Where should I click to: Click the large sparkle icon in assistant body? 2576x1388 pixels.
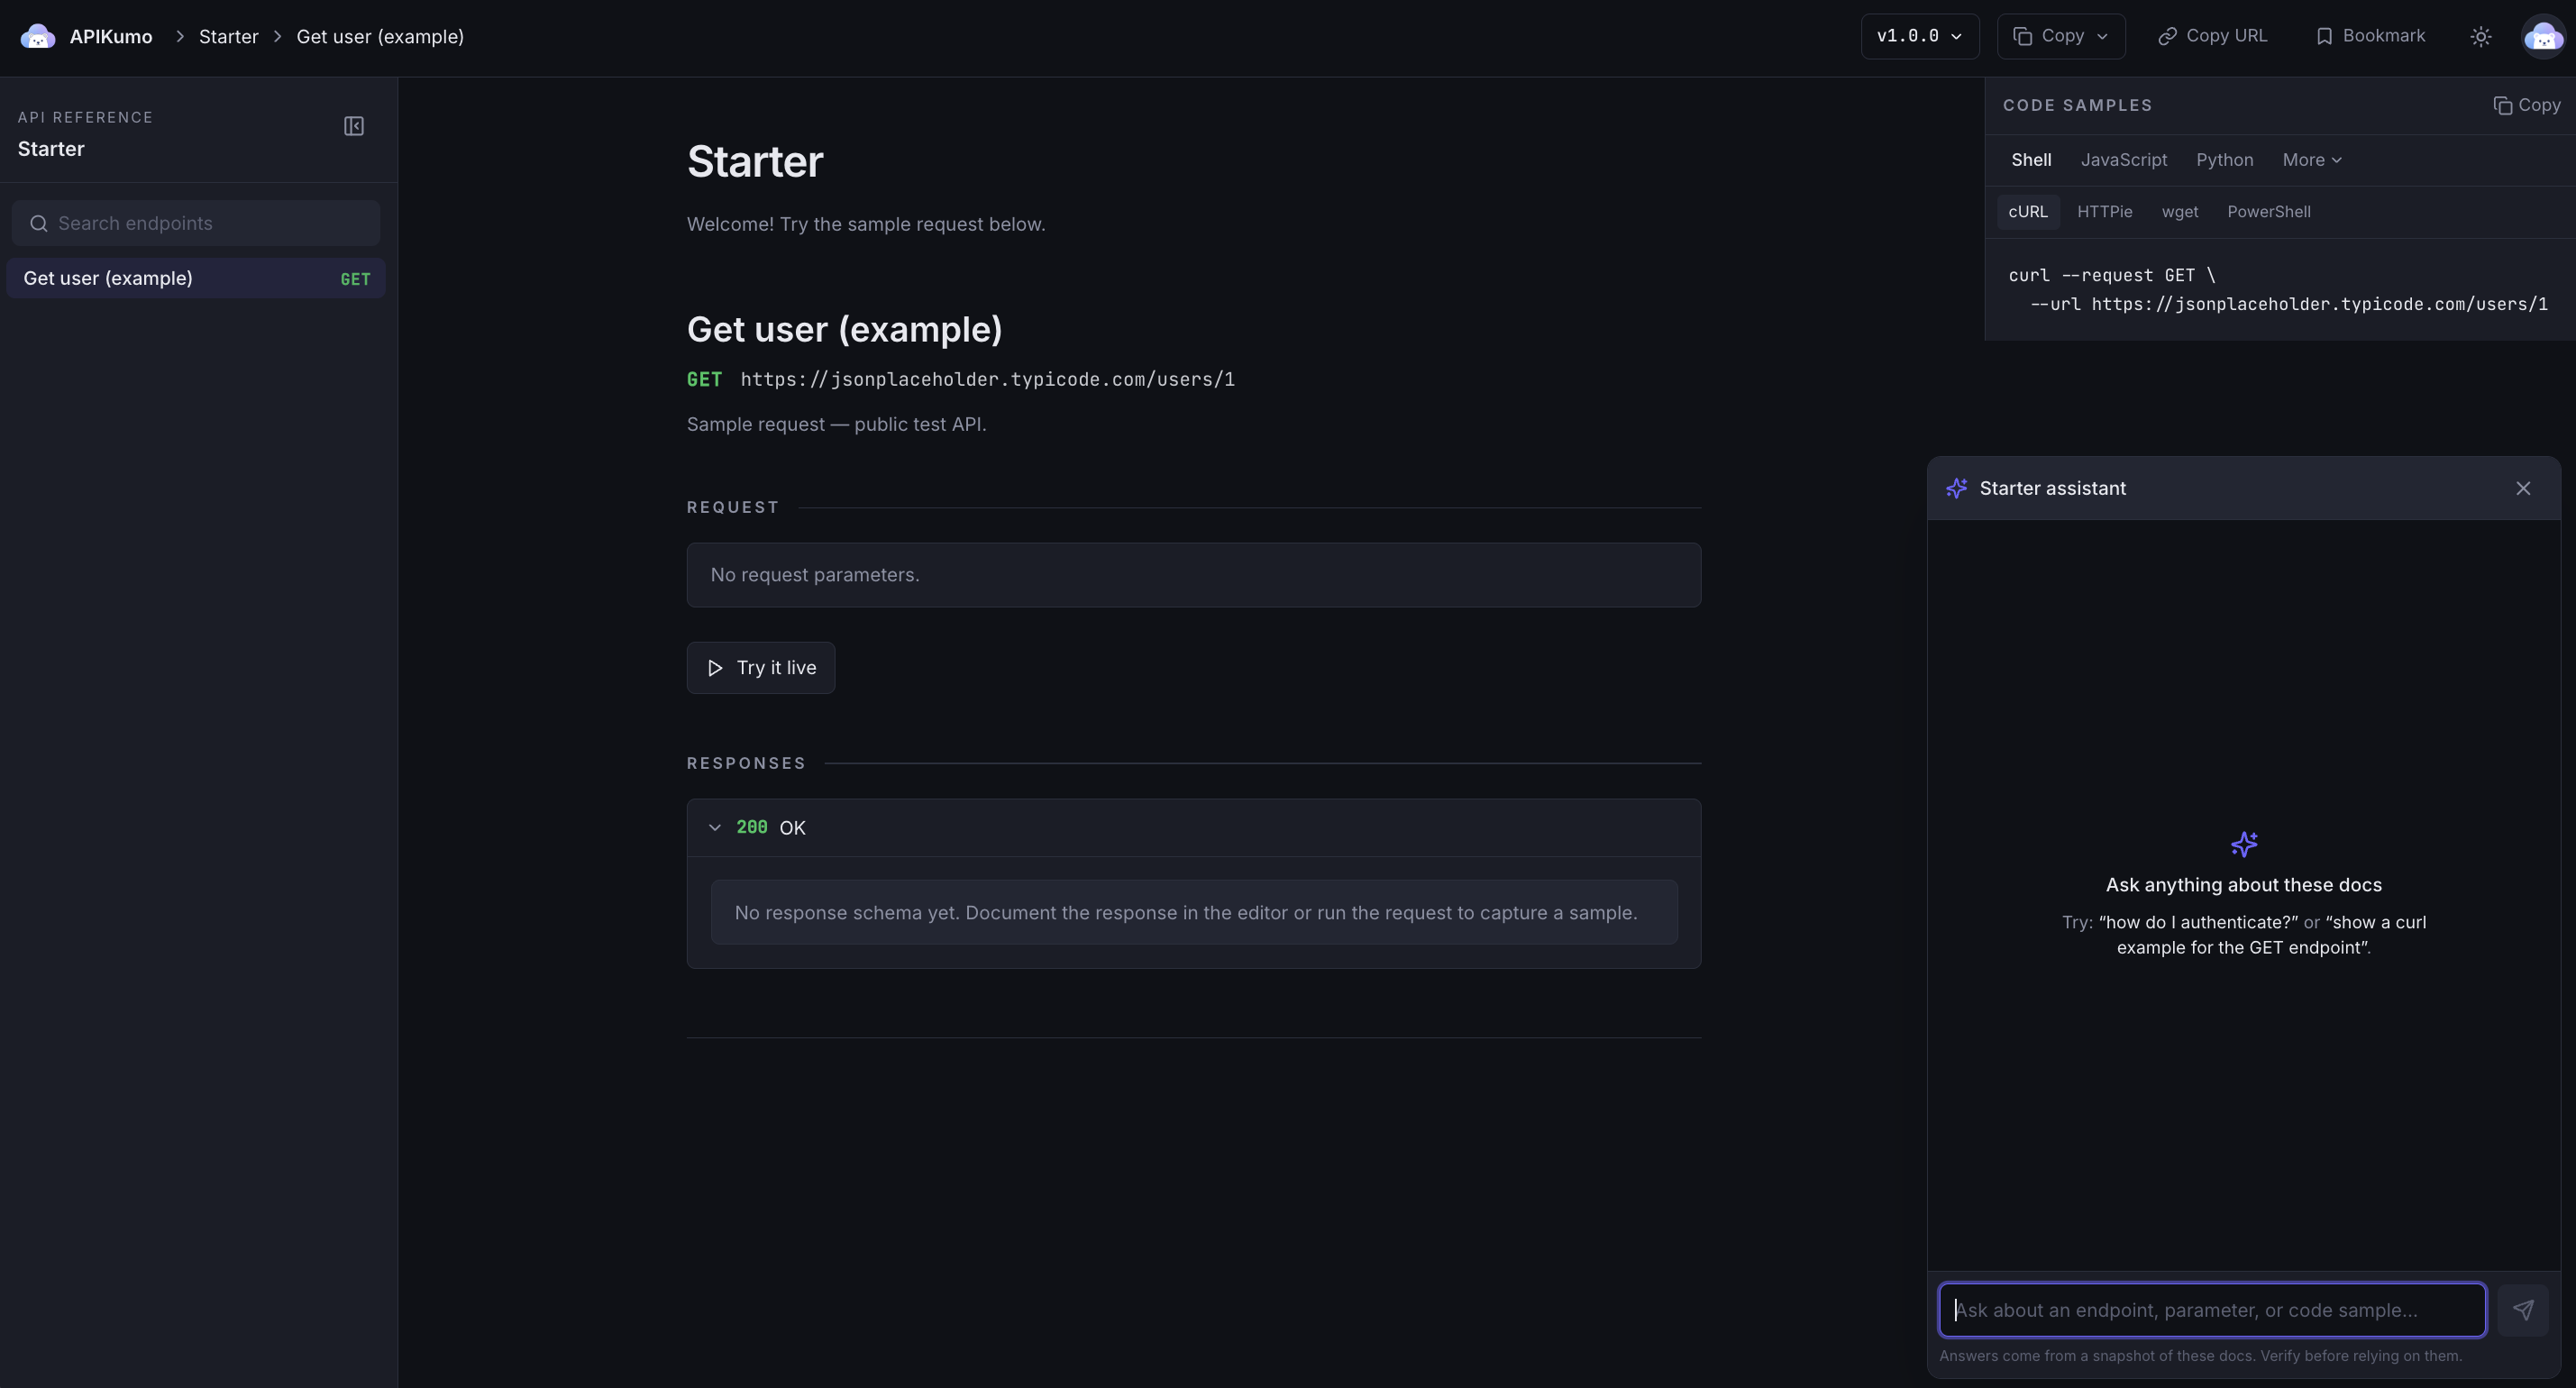tap(2244, 844)
